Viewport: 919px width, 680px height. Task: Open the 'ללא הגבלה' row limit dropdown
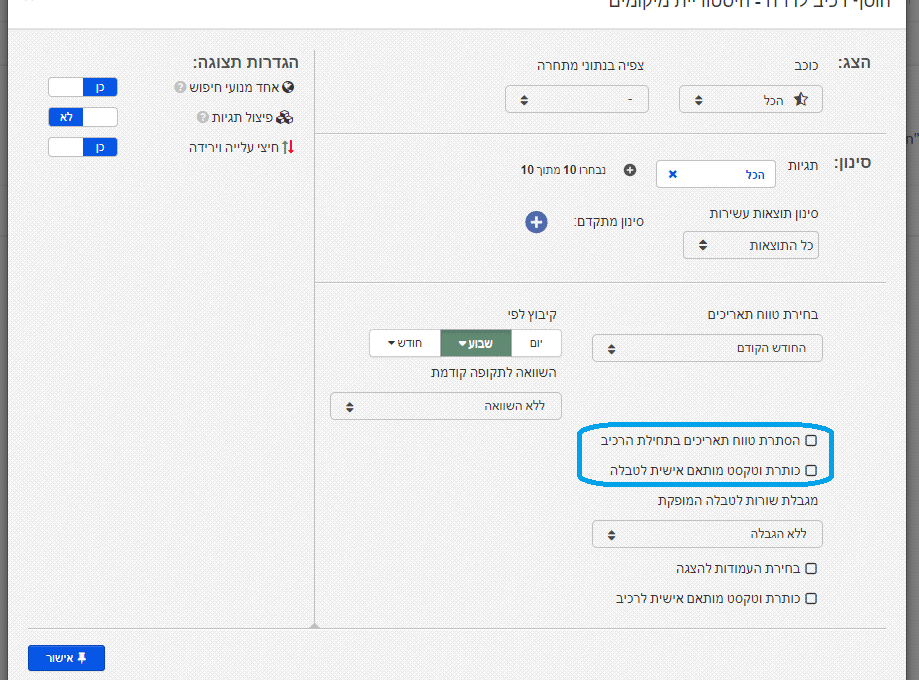[x=707, y=534]
